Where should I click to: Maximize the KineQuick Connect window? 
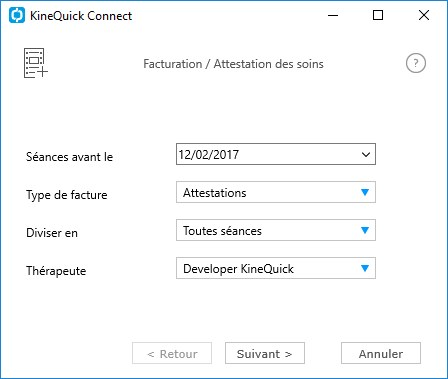[378, 15]
